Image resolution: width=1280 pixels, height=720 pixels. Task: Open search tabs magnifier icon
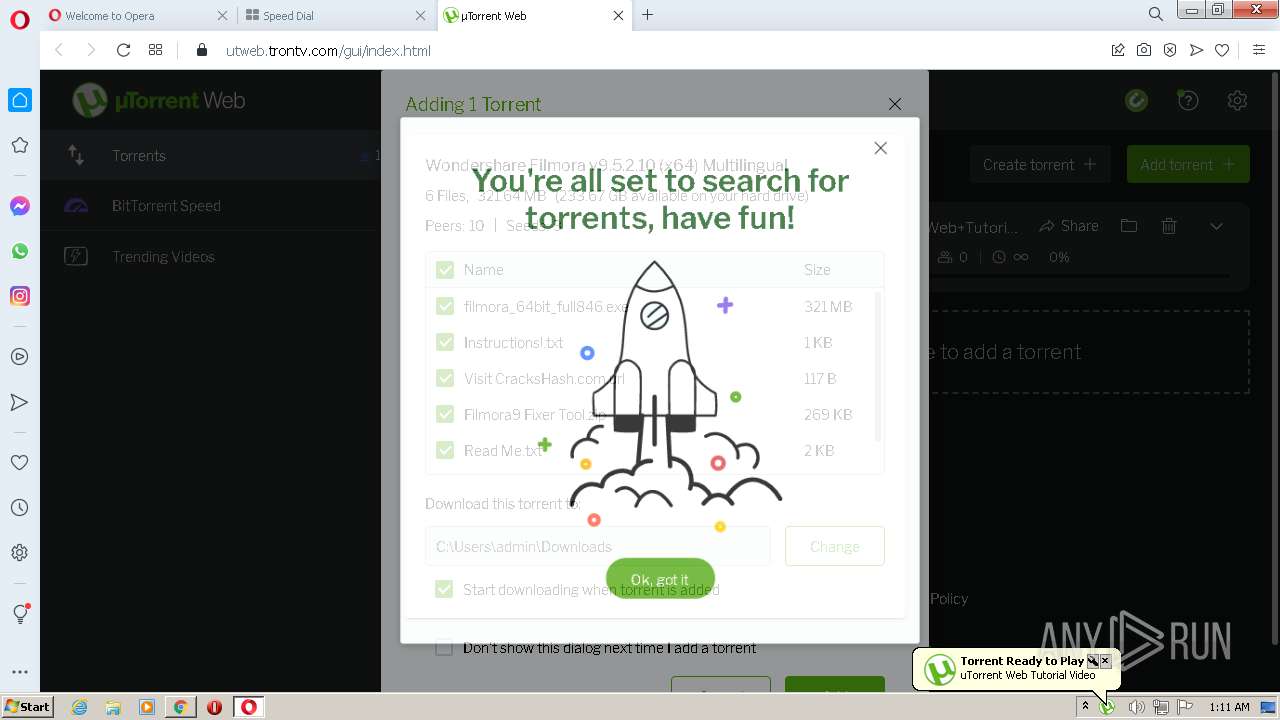[1156, 14]
